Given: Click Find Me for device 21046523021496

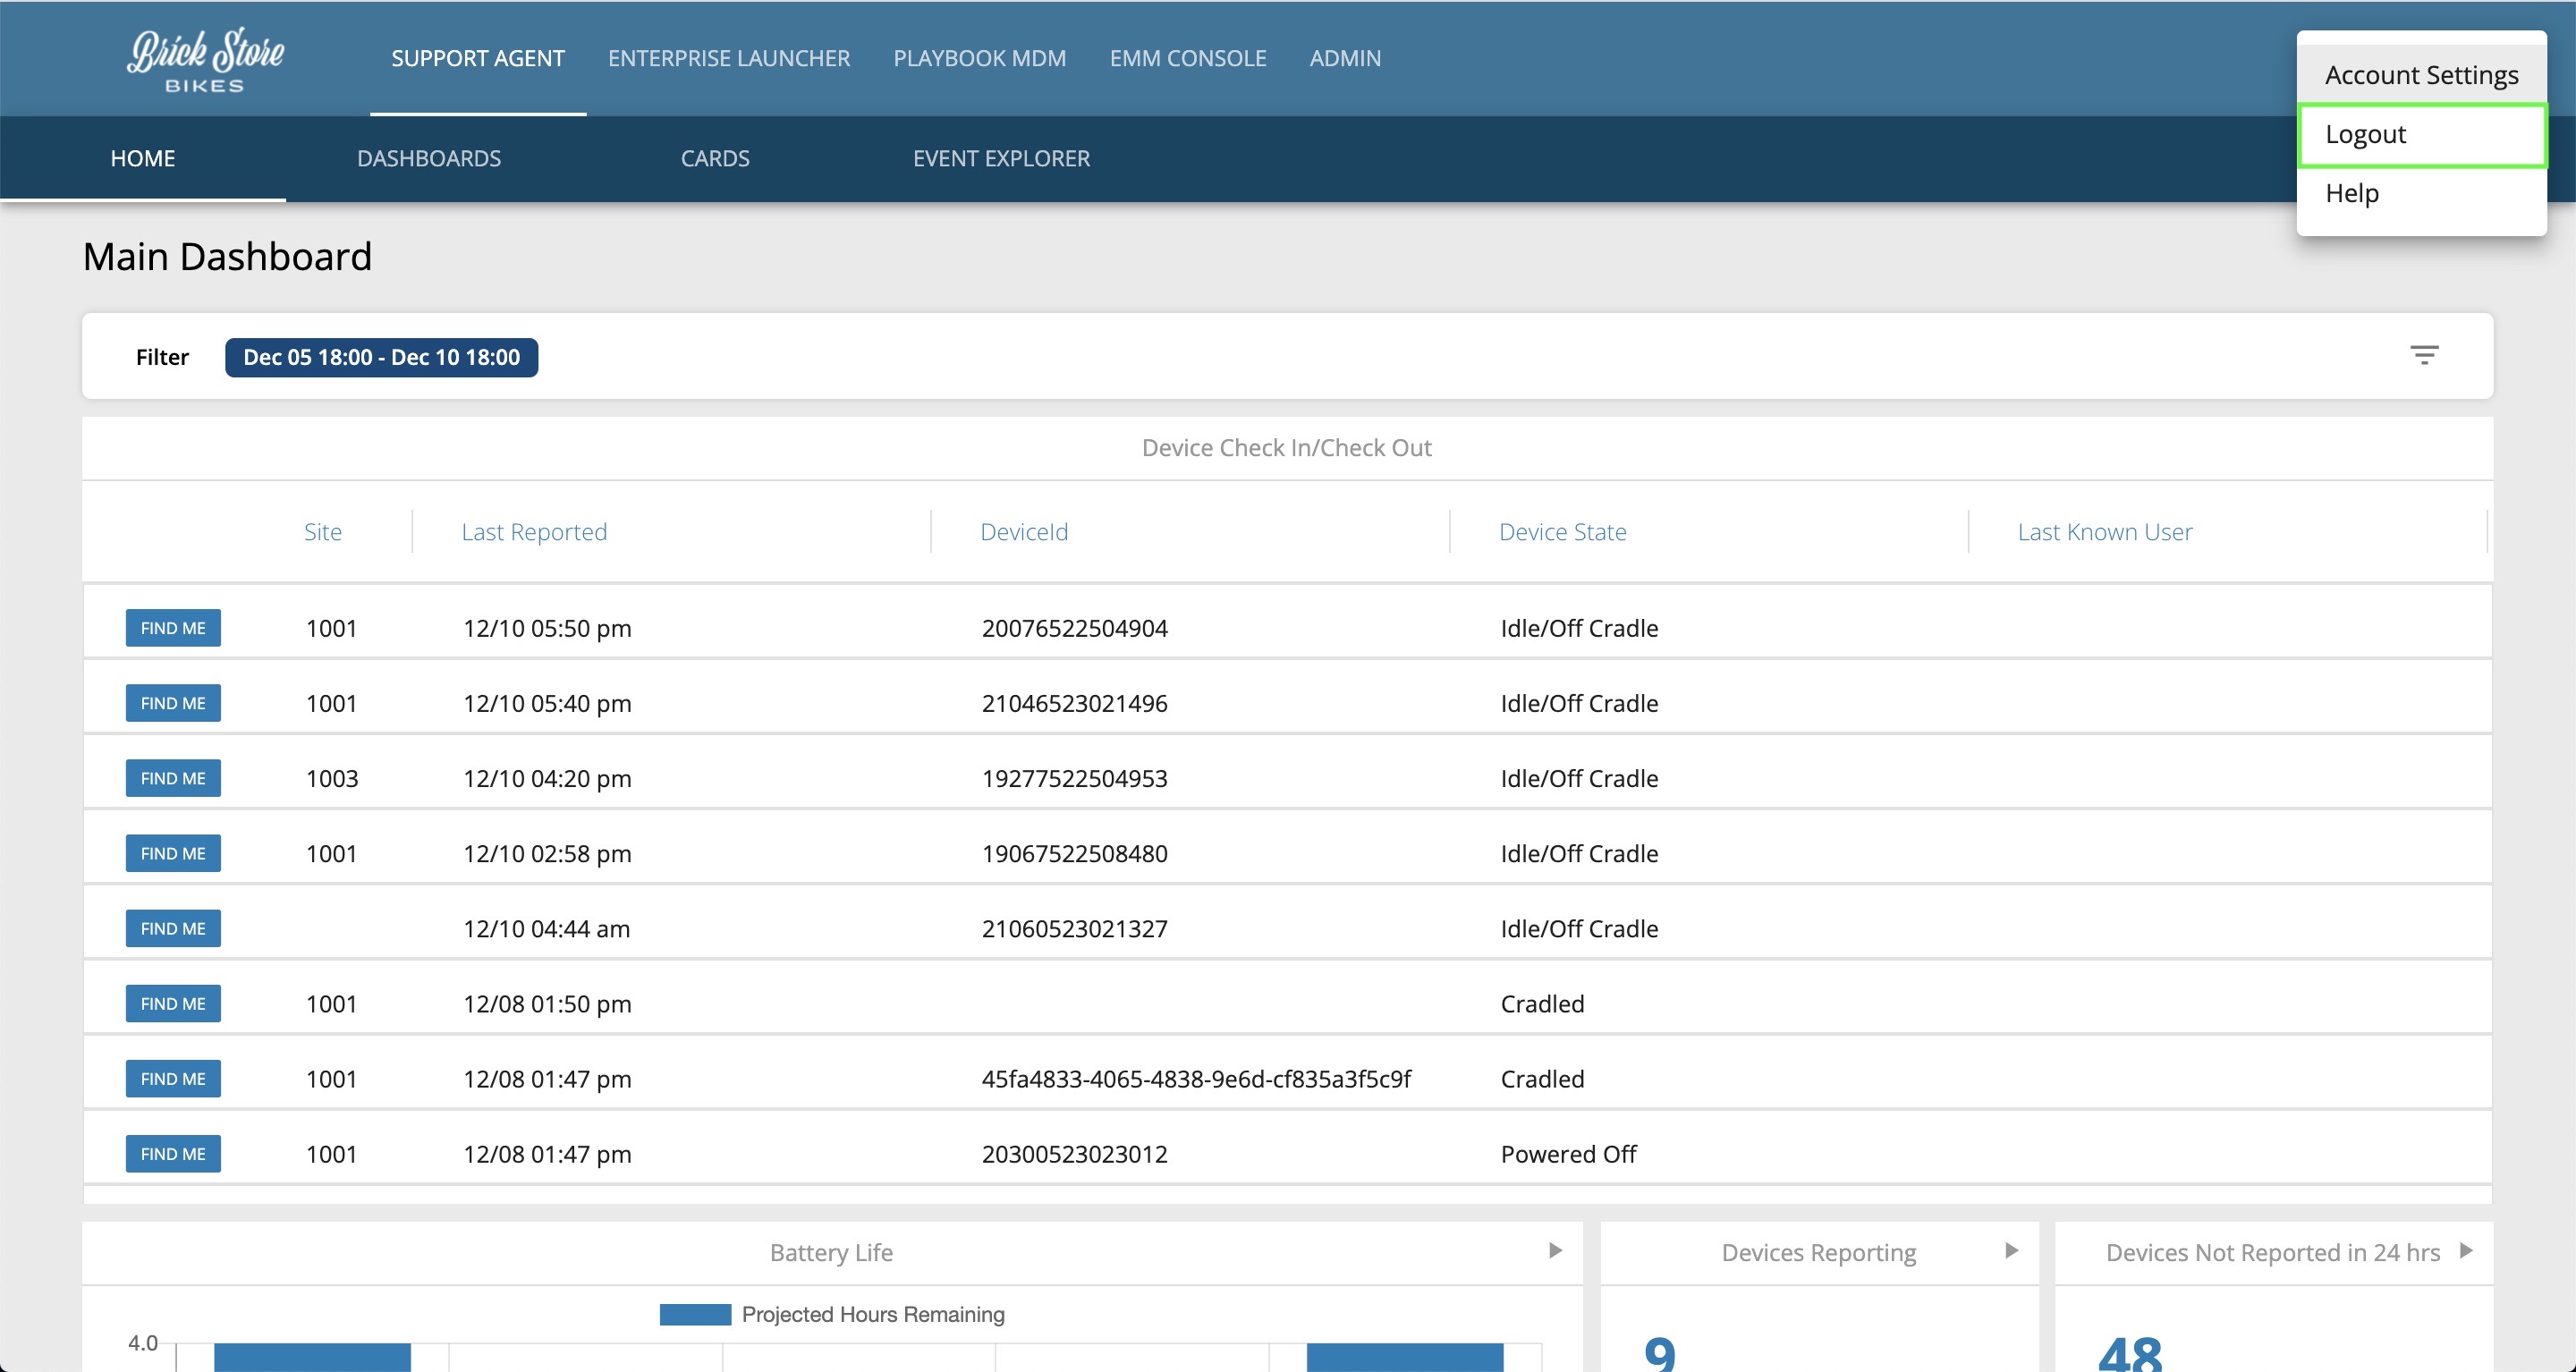Looking at the screenshot, I should tap(173, 703).
